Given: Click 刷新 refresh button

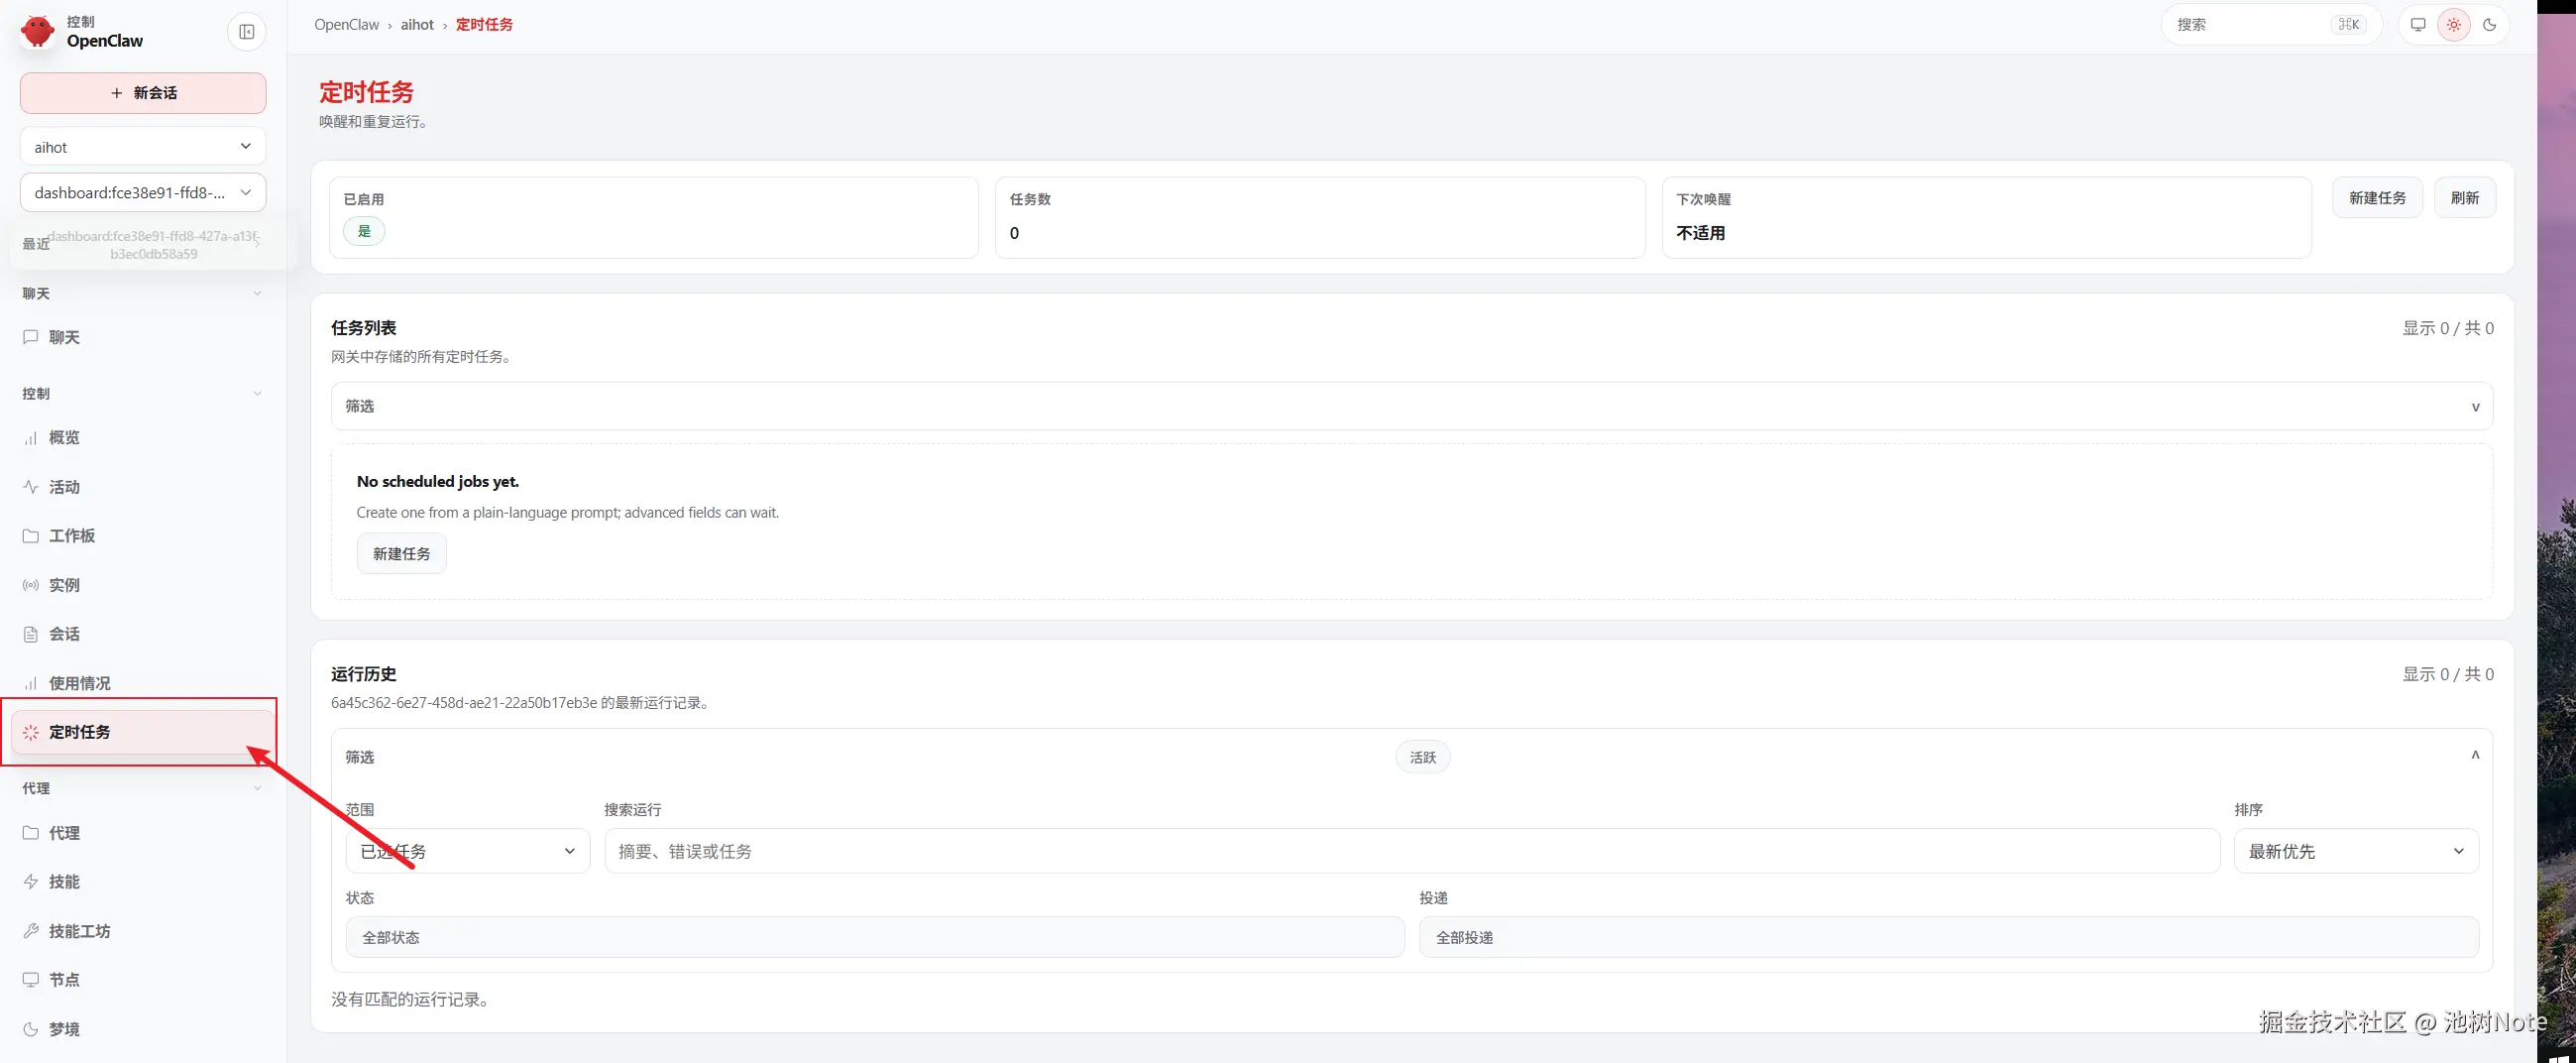Looking at the screenshot, I should point(2464,198).
